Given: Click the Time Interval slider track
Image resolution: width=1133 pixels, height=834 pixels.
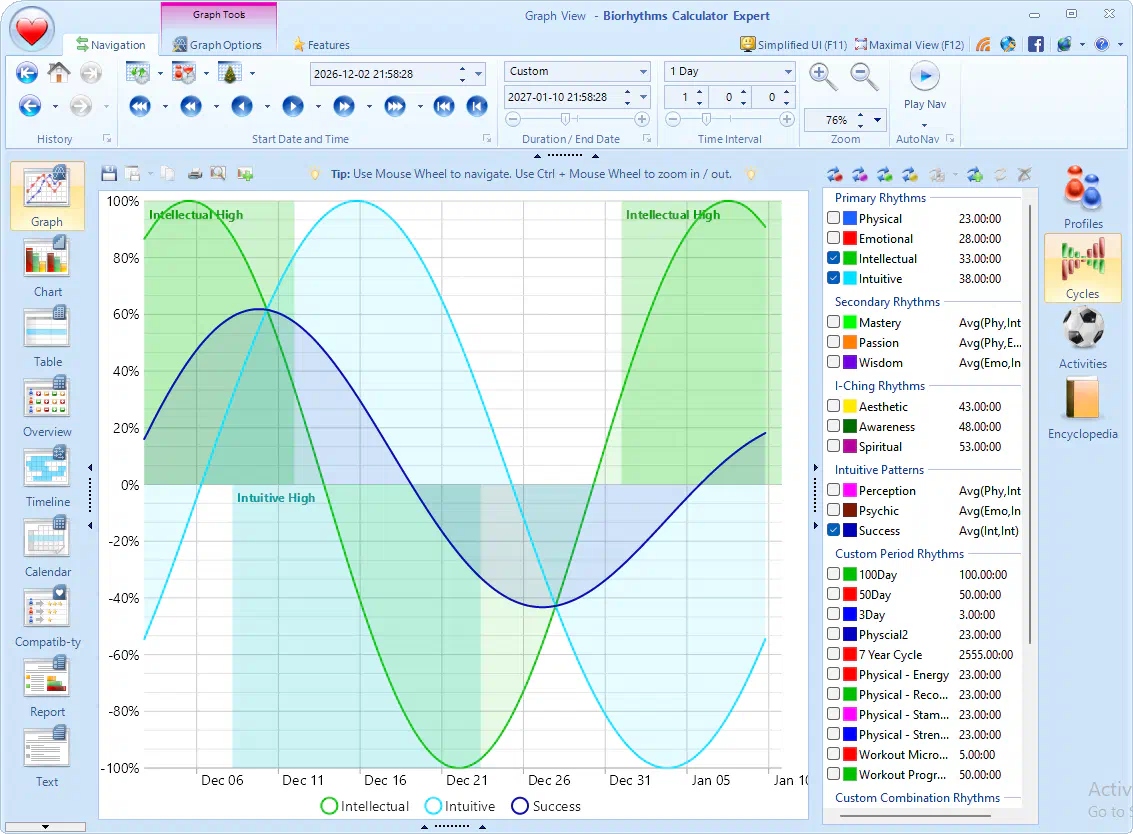Looking at the screenshot, I should click(730, 119).
